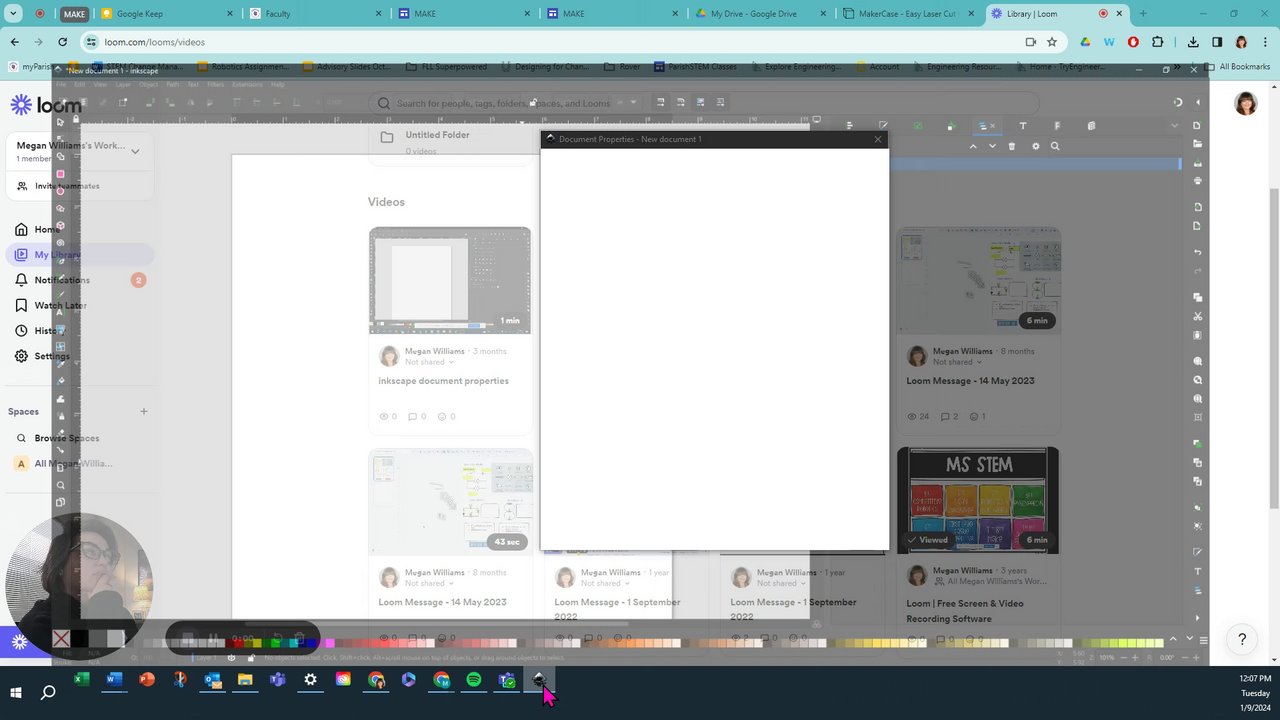Open the MS STEM video thumbnail

[x=978, y=500]
